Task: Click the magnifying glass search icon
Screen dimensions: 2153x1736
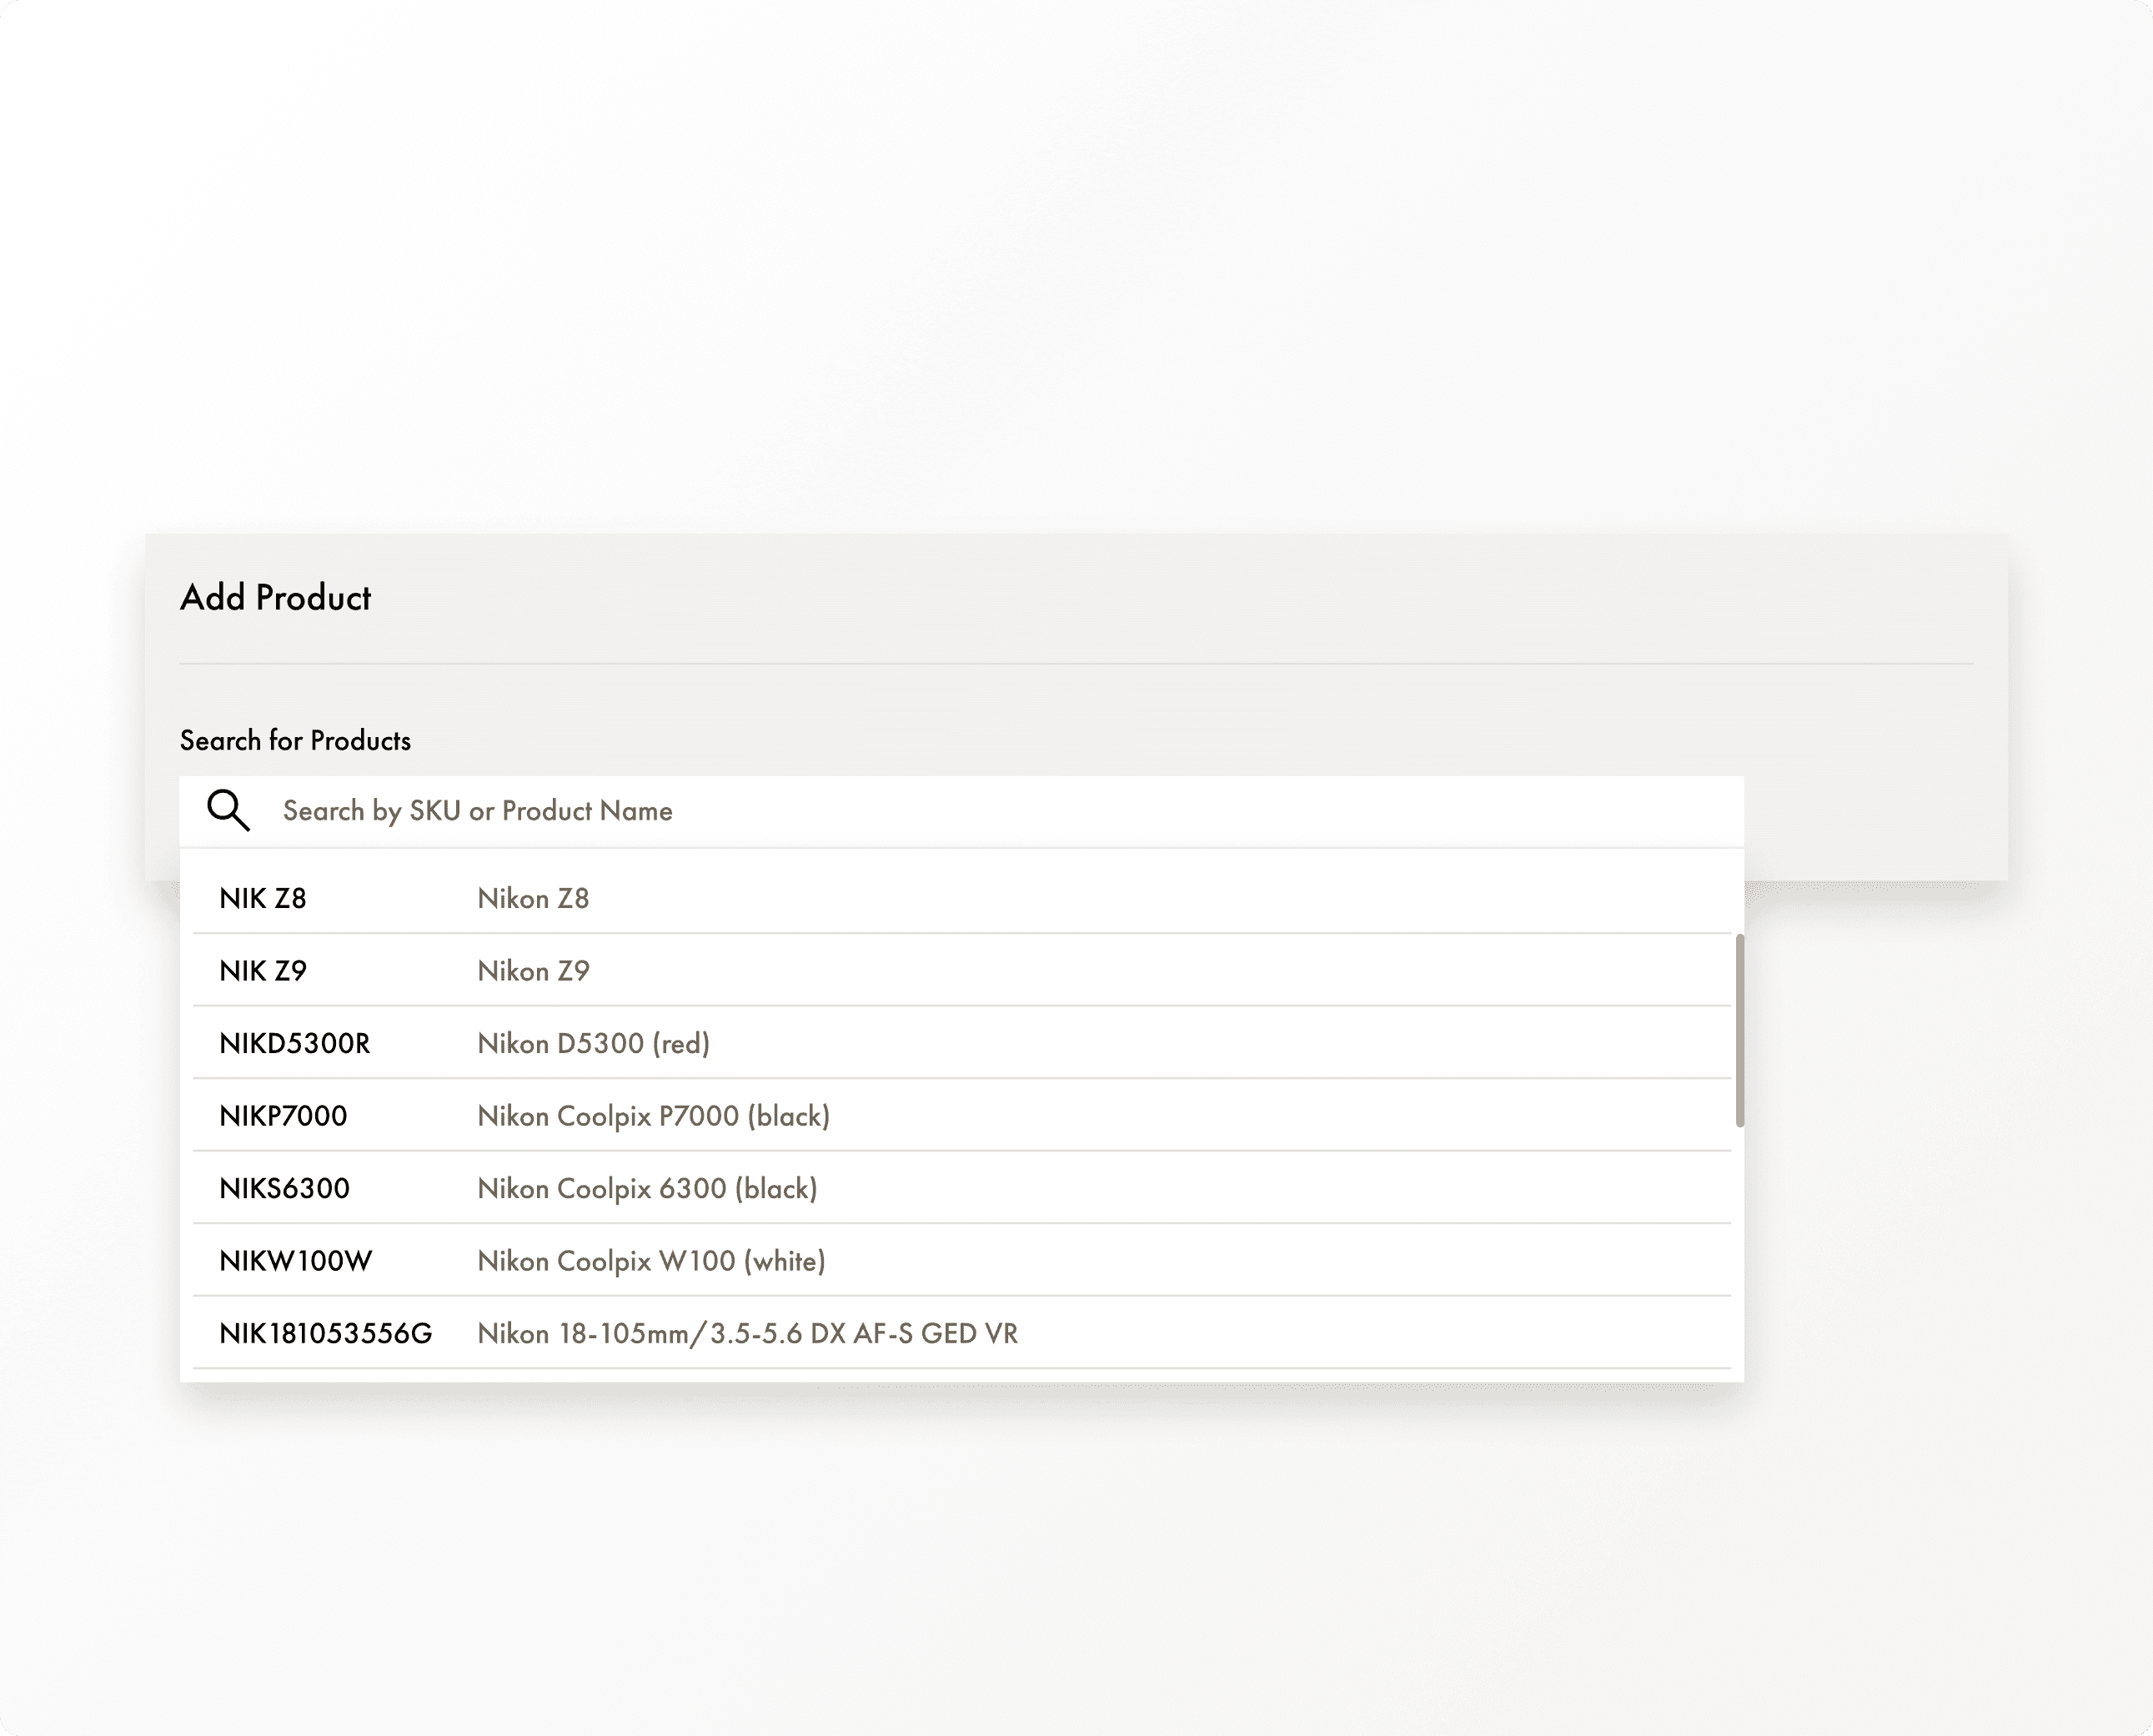Action: 228,810
